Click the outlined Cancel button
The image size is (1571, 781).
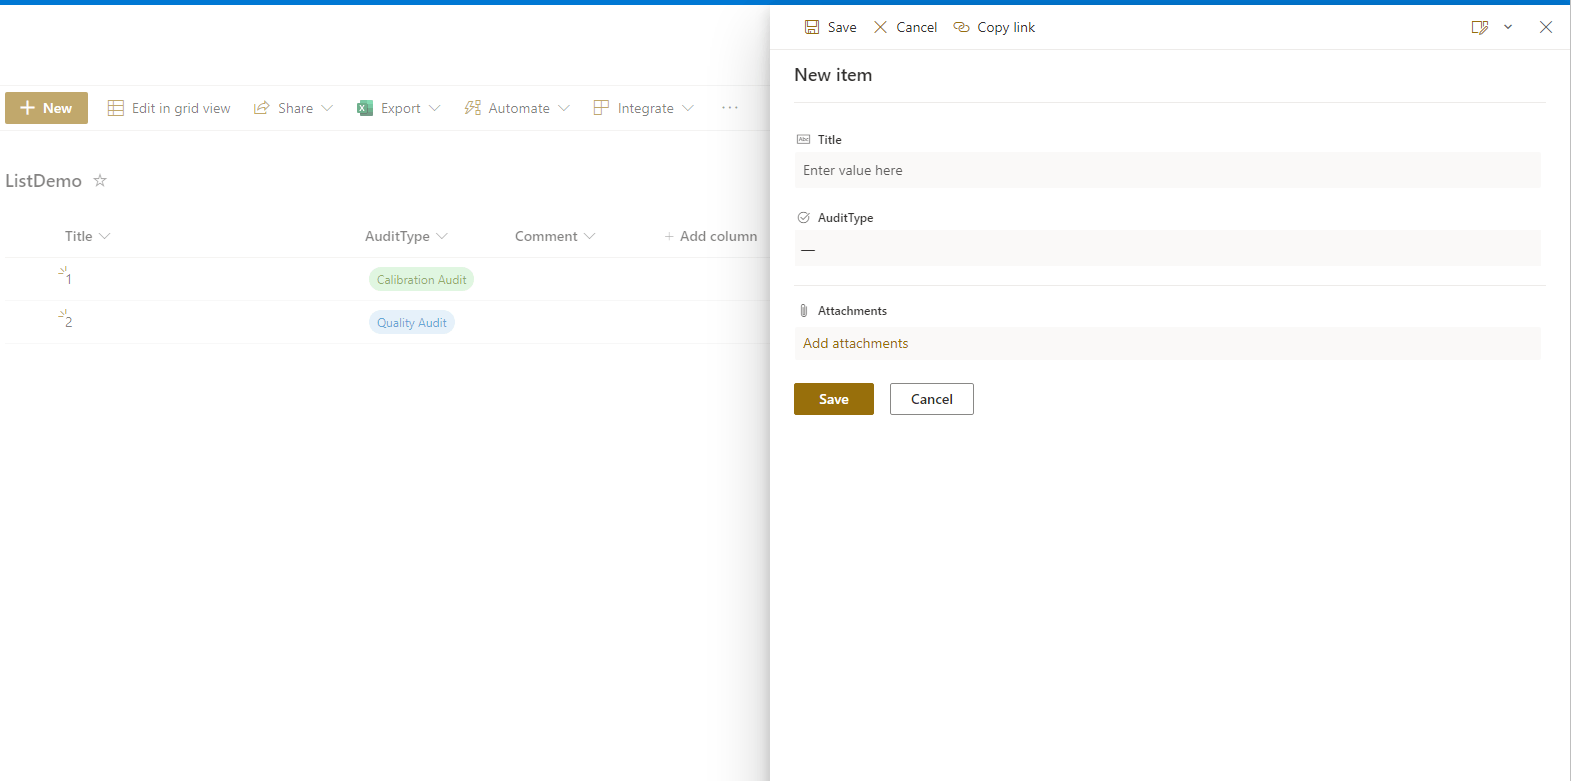pos(932,399)
